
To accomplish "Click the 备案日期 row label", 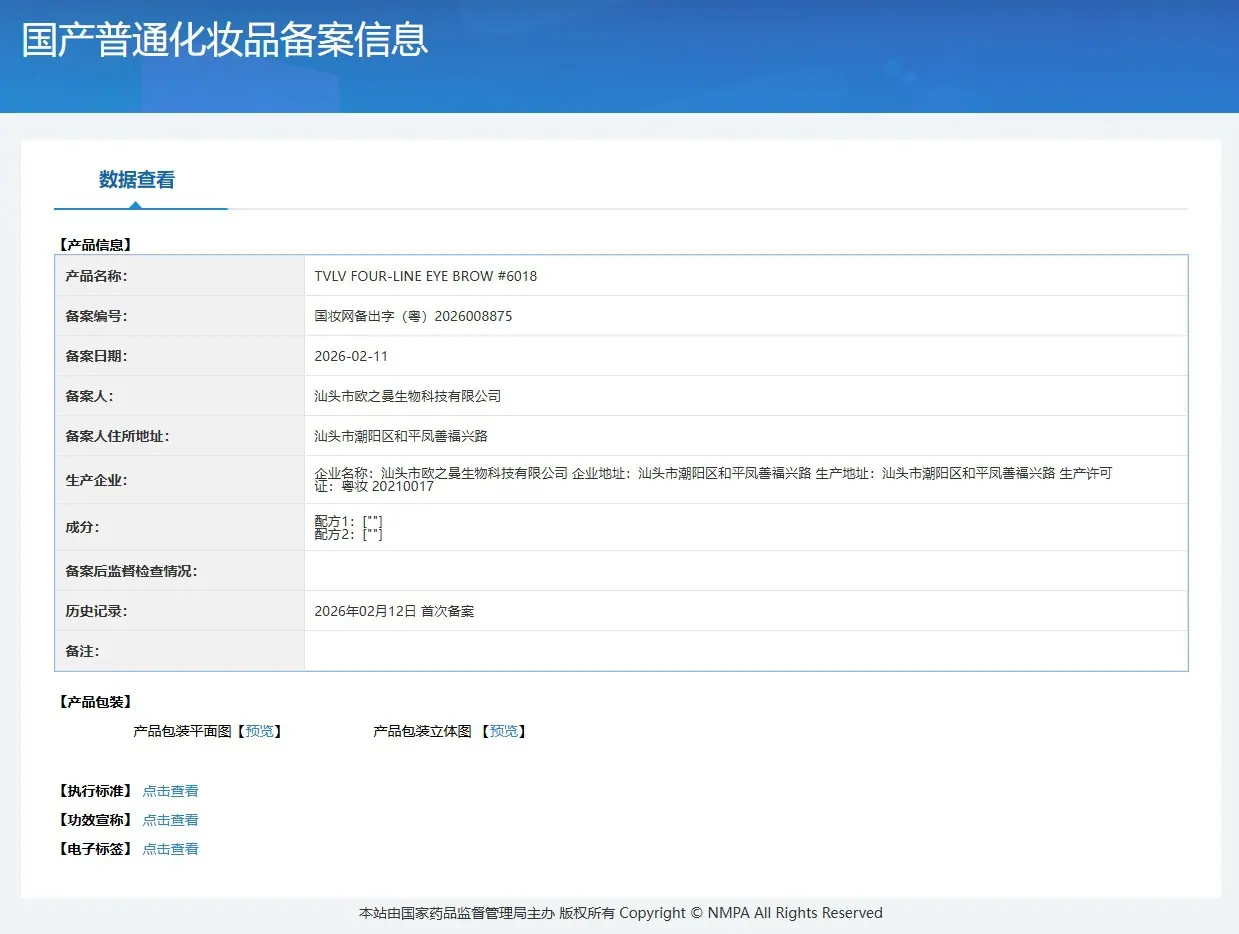I will 96,356.
